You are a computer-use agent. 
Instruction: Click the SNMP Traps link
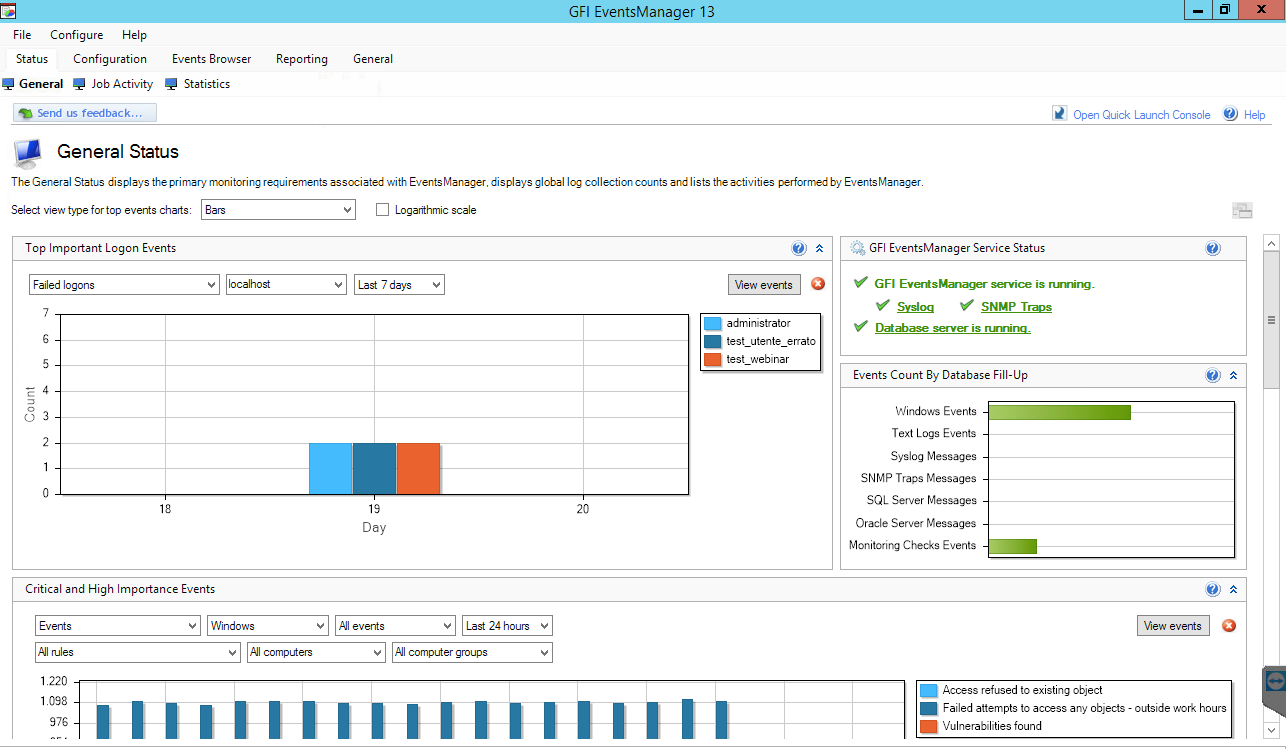click(x=1016, y=307)
